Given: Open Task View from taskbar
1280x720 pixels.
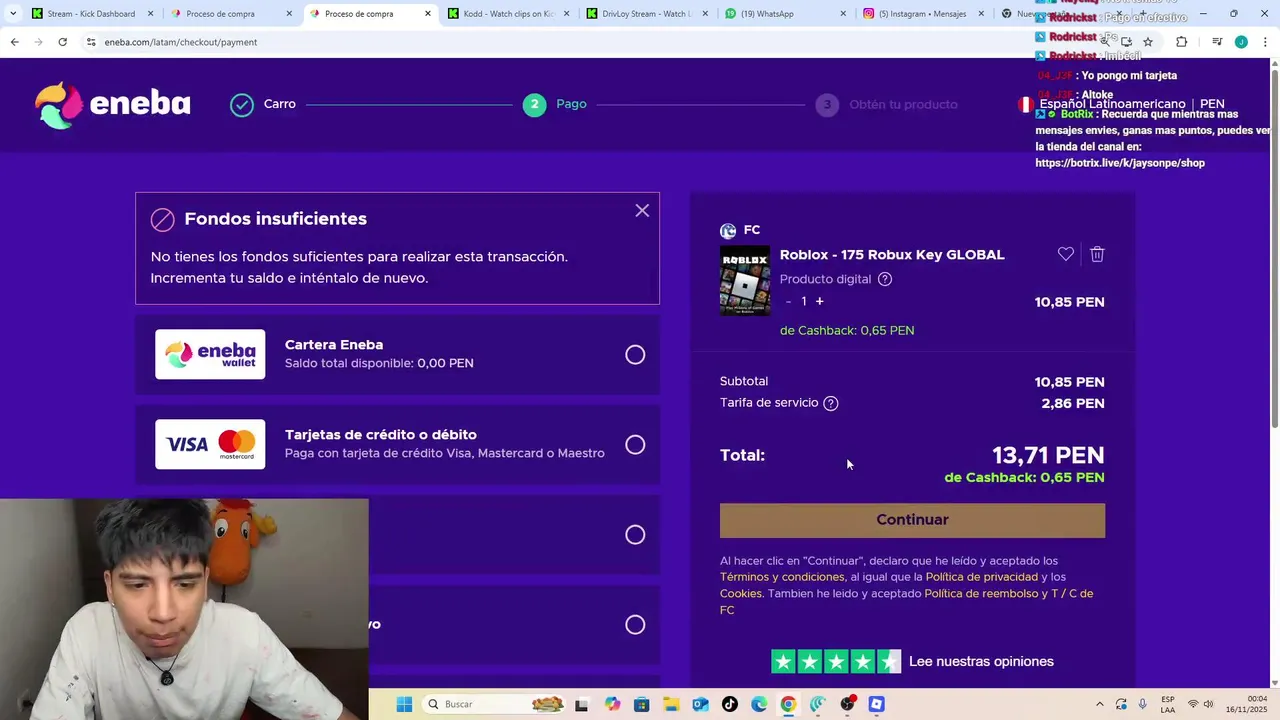Looking at the screenshot, I should (582, 705).
